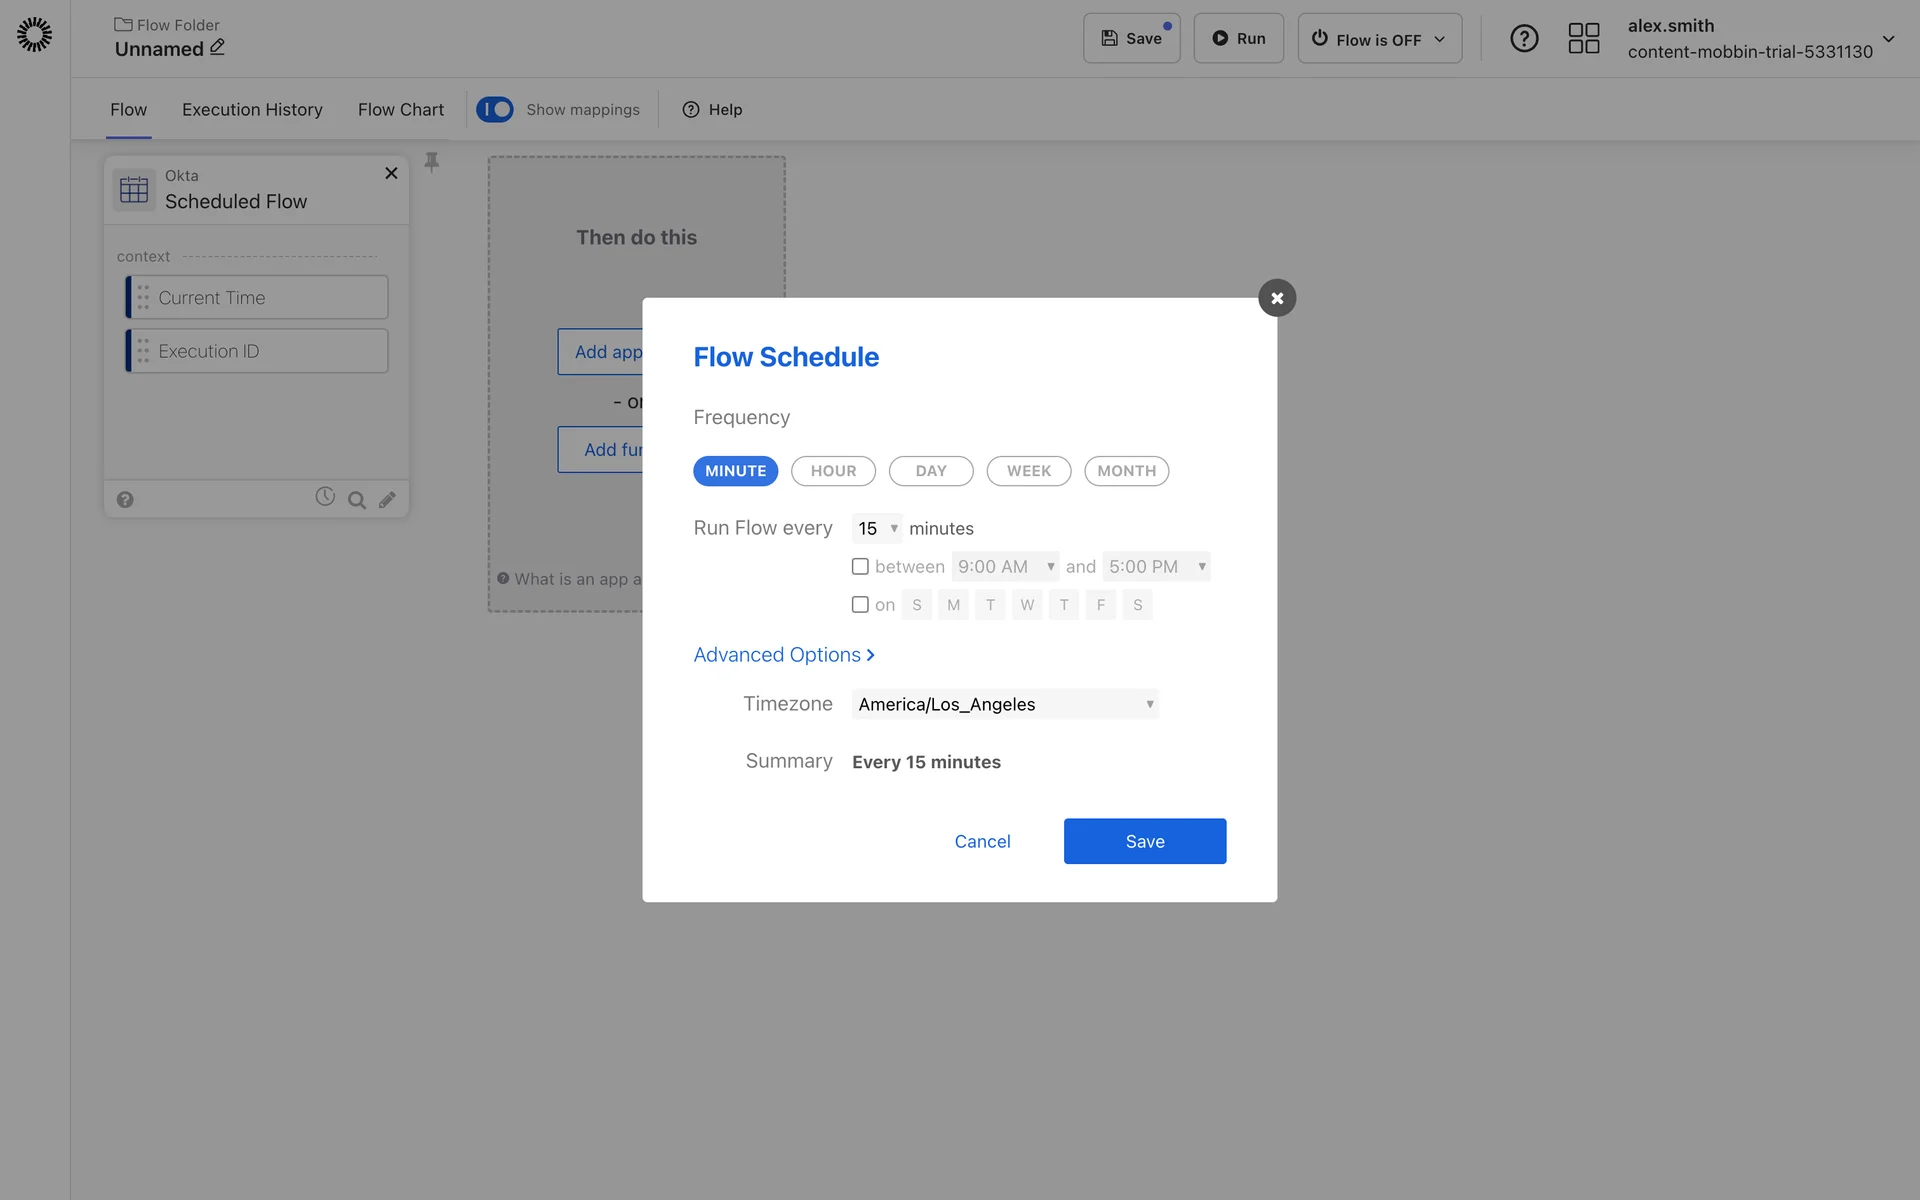Select the HOUR frequency option
This screenshot has height=1200, width=1920.
tap(833, 471)
